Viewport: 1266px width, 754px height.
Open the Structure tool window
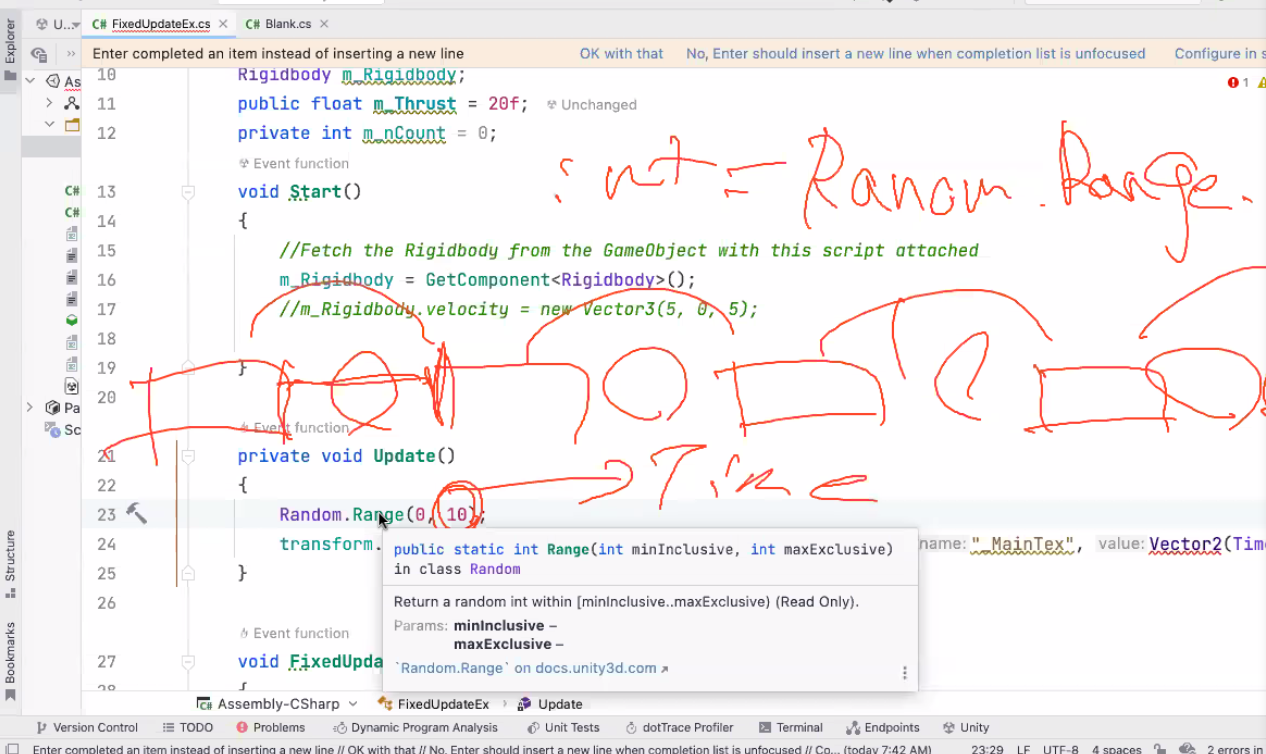10,563
